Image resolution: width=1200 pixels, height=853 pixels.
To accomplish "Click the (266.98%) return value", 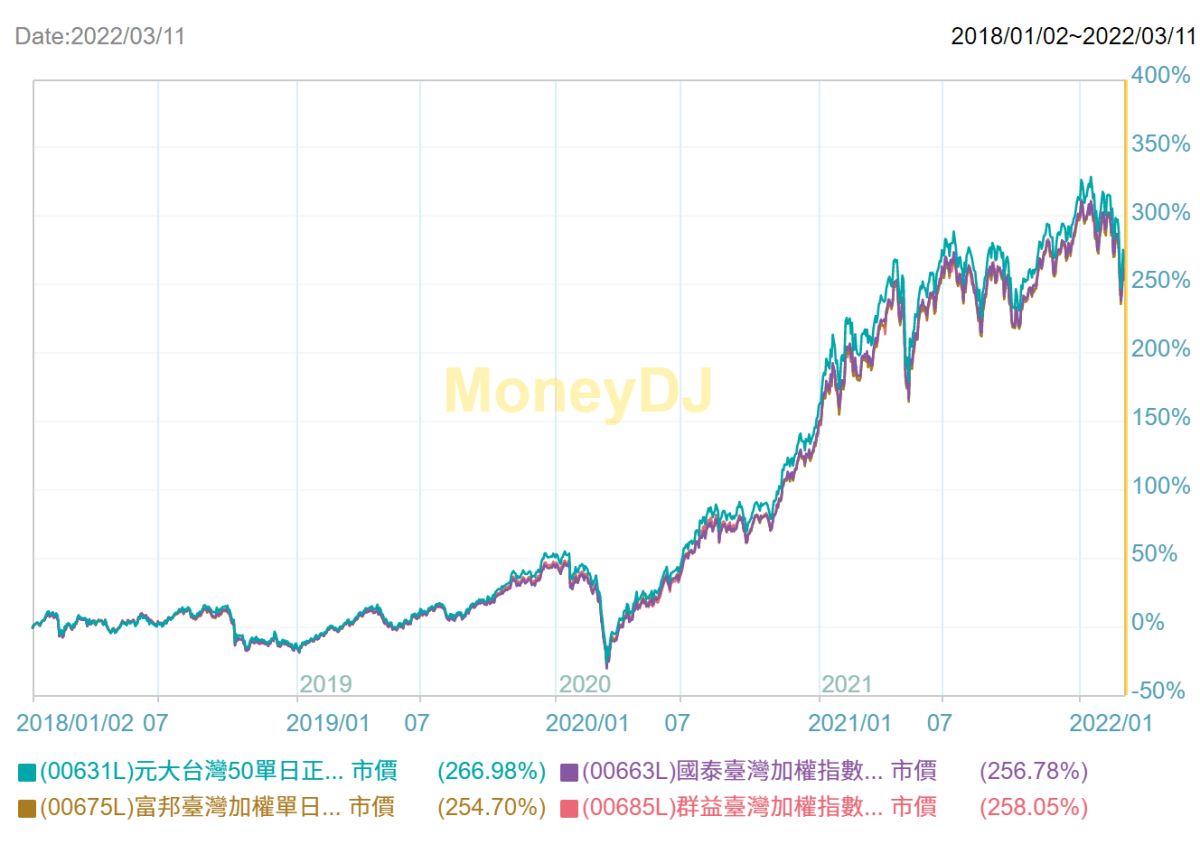I will click(x=492, y=771).
